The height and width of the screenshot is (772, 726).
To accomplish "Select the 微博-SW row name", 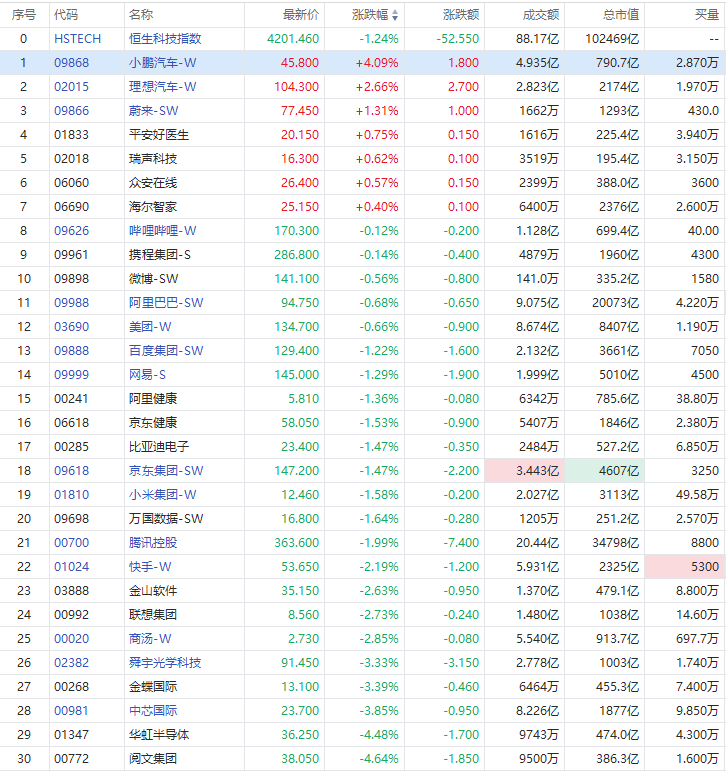I will point(153,279).
